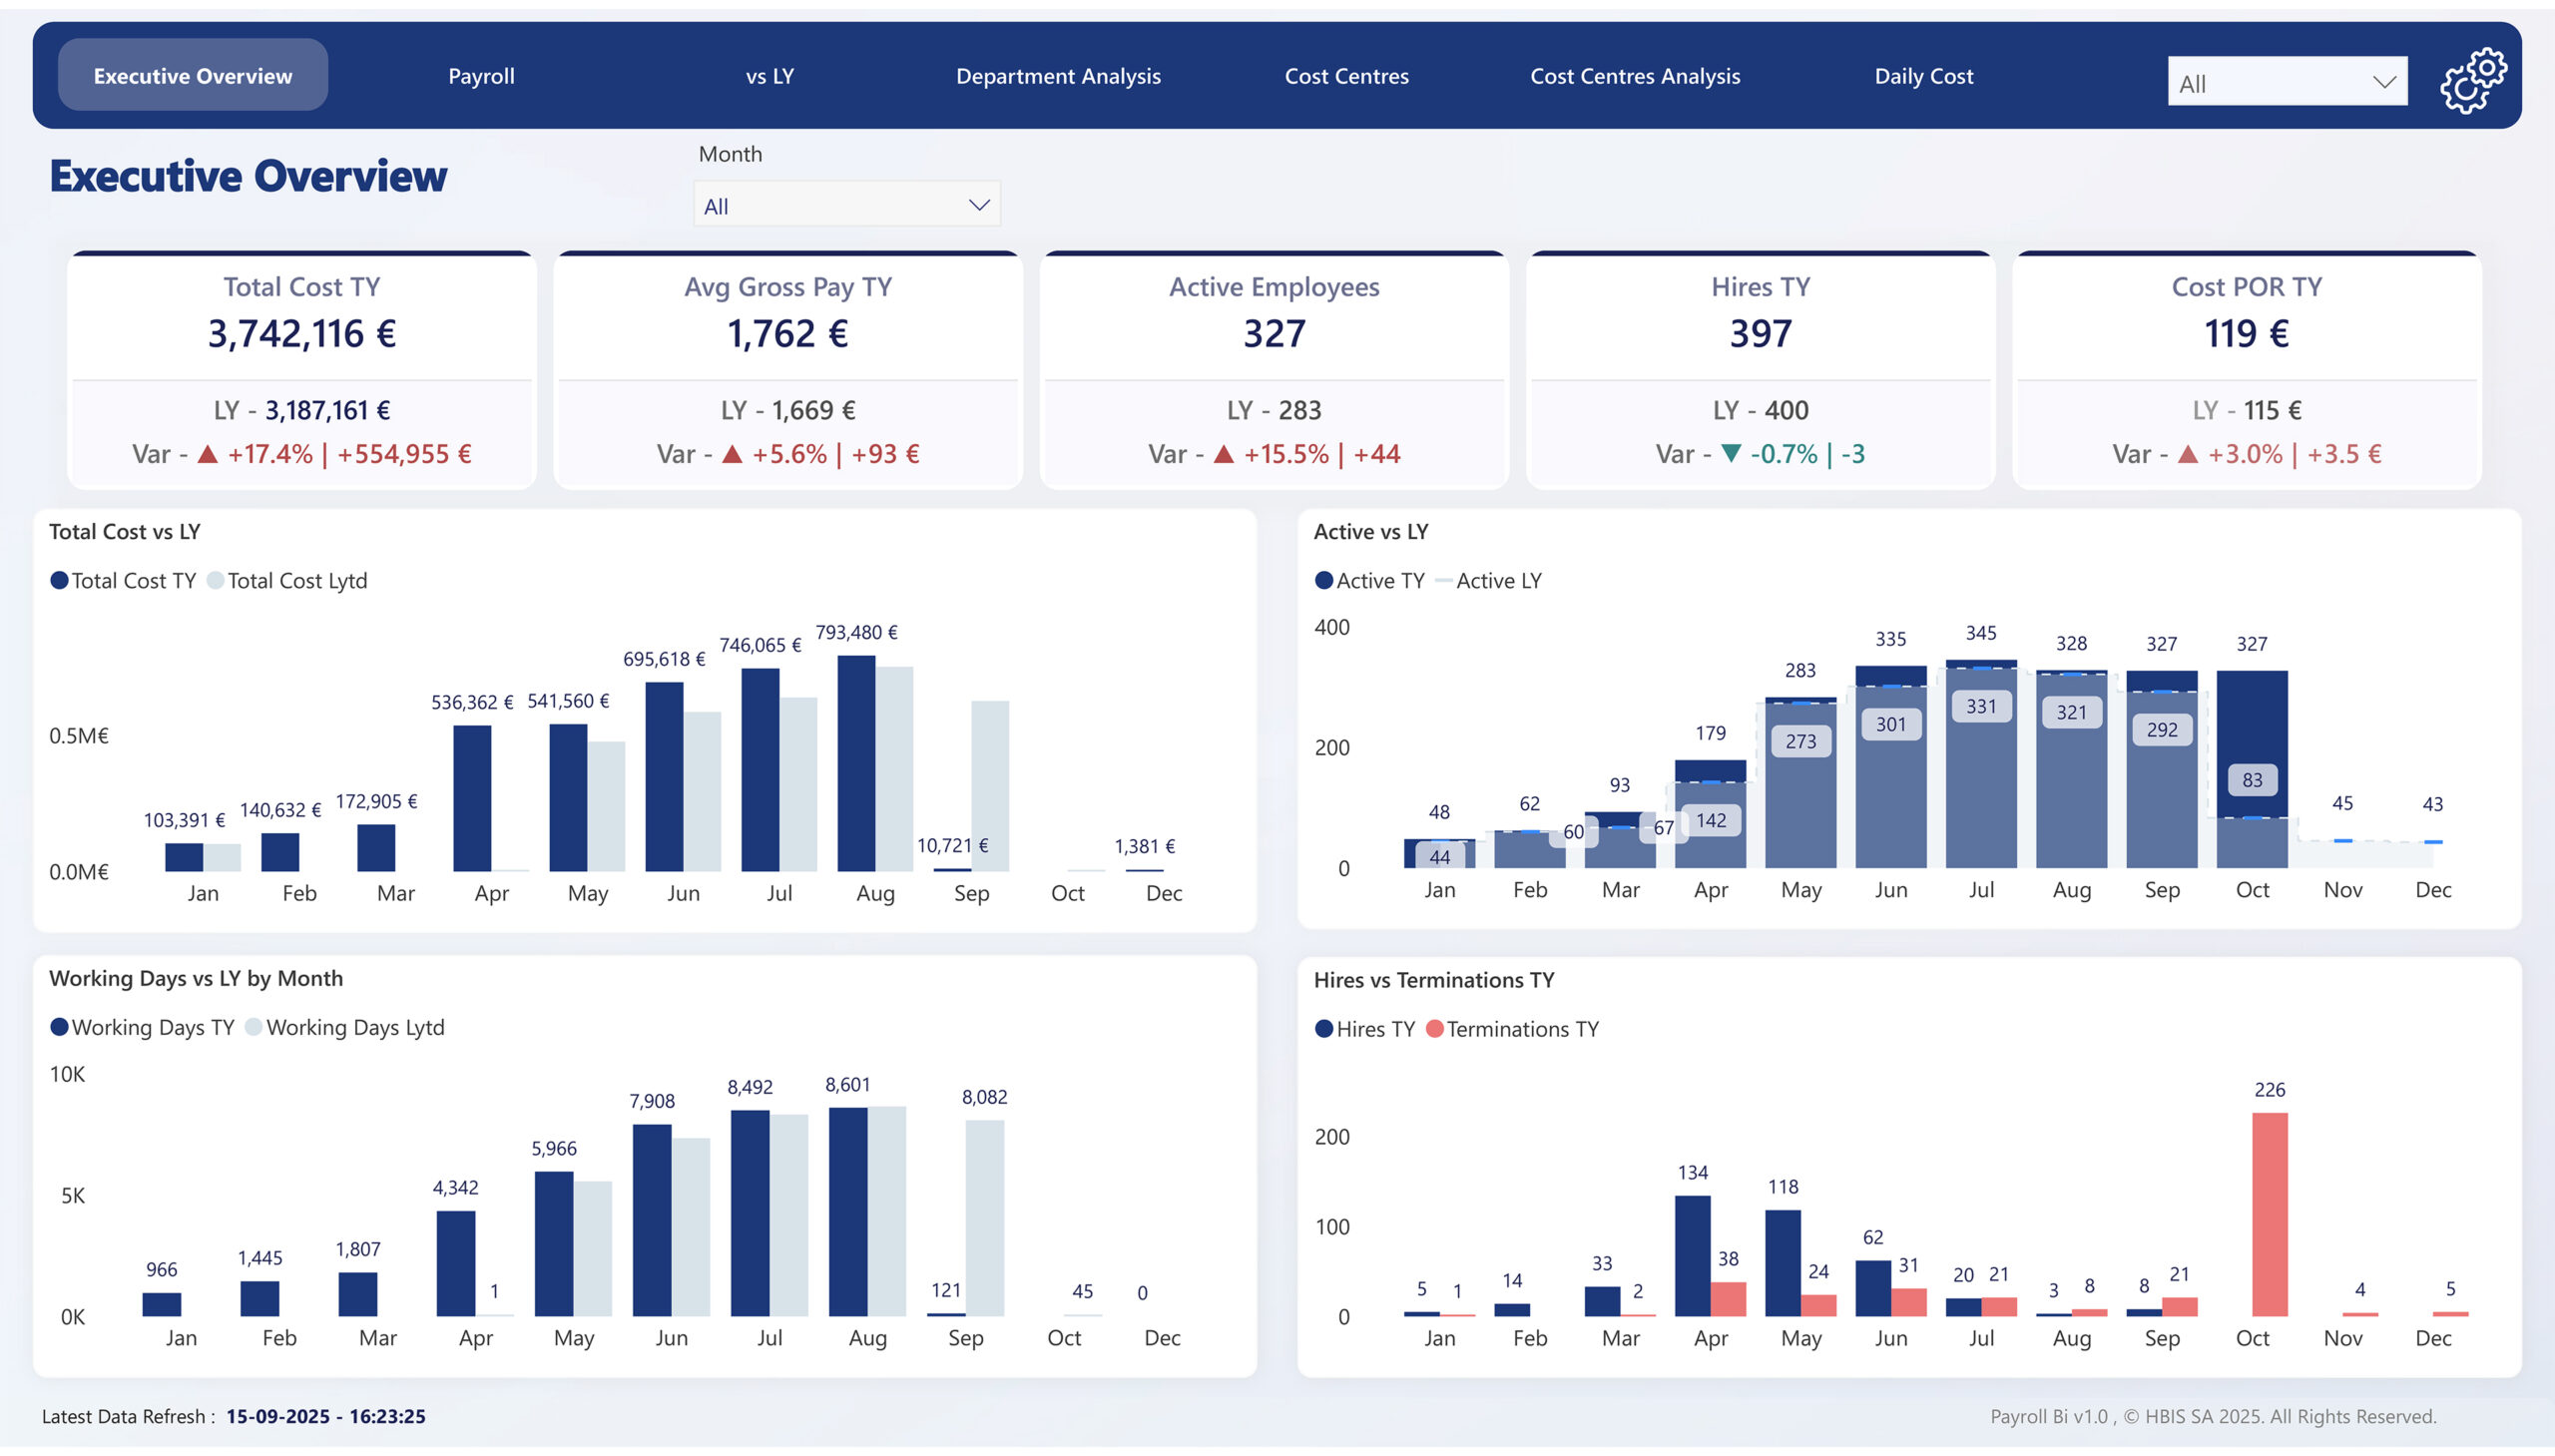Screen dimensions: 2555x1456
Task: Expand the All slicer in the top bar
Action: (2286, 82)
